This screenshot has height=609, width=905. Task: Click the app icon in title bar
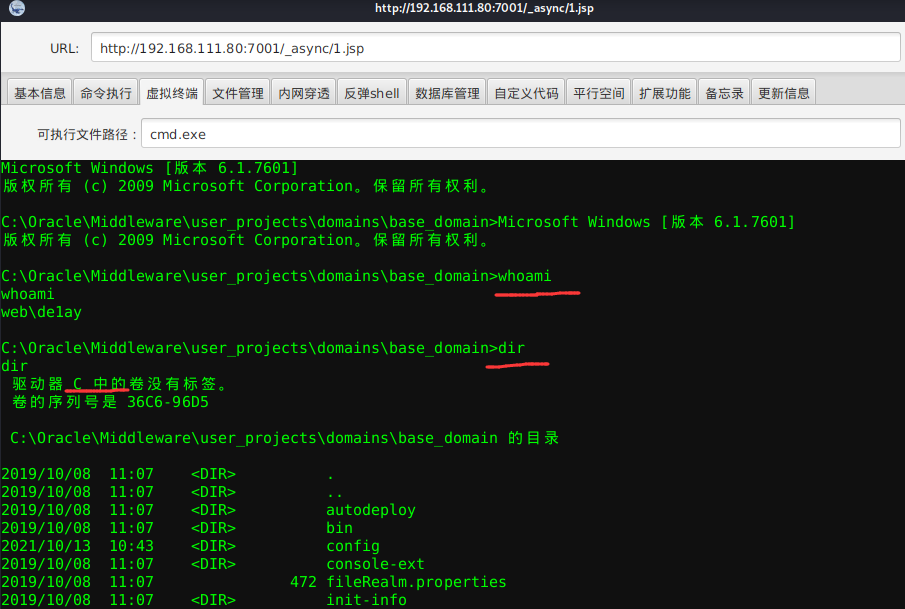point(17,8)
